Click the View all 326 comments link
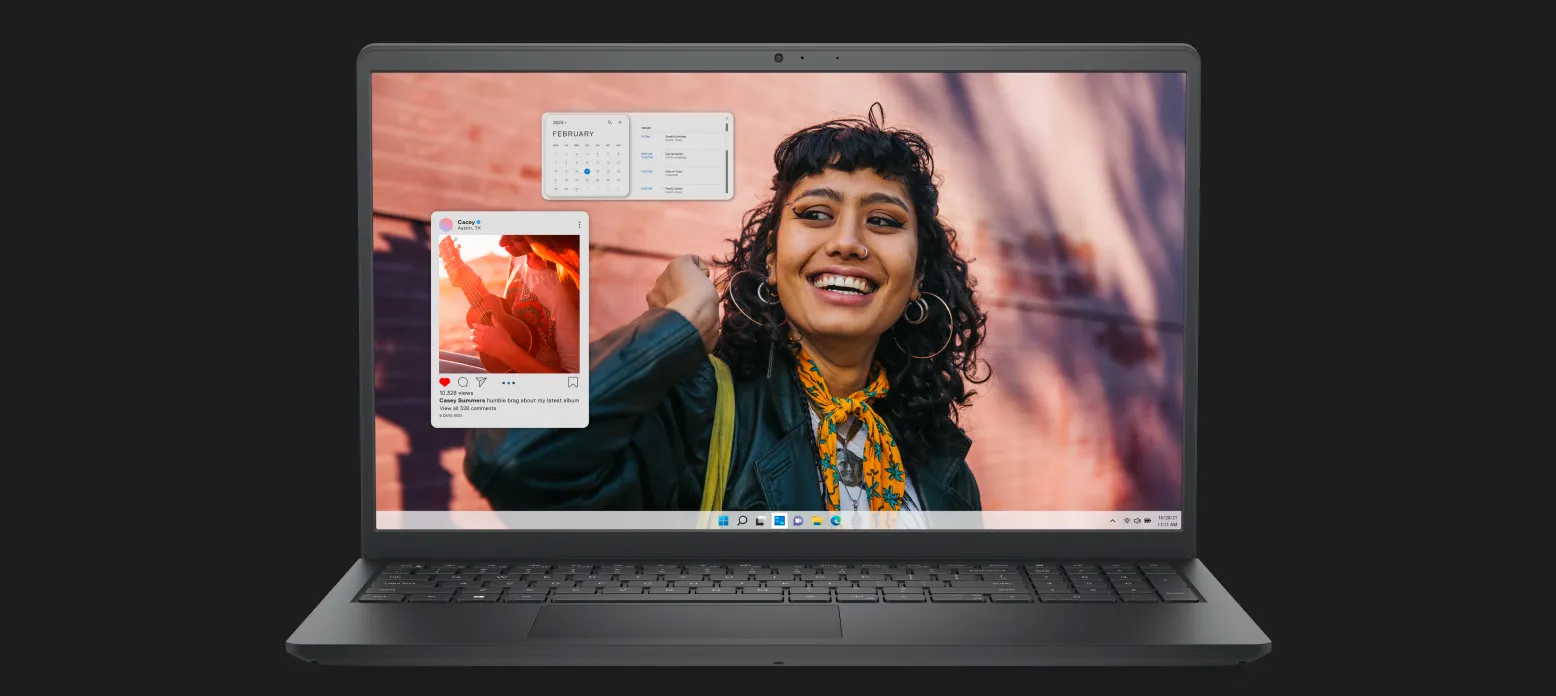The width and height of the screenshot is (1556, 696). (466, 409)
